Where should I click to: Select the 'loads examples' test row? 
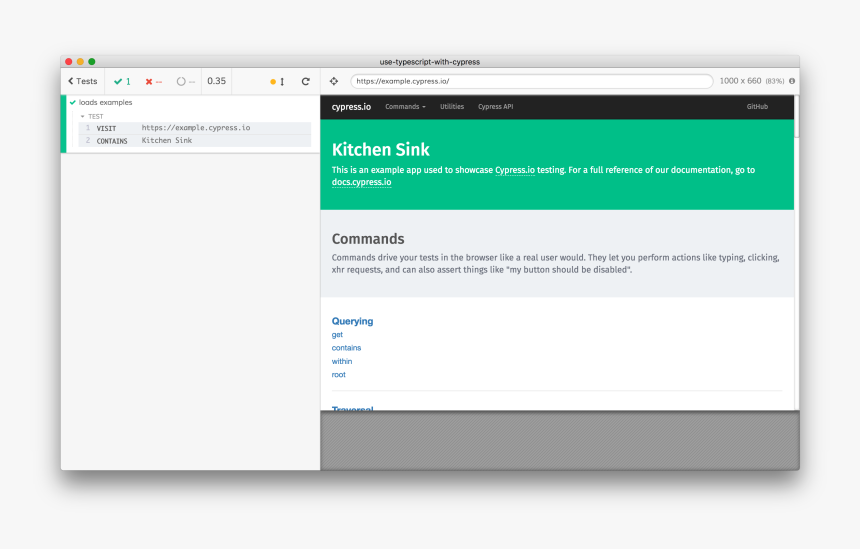coord(105,103)
